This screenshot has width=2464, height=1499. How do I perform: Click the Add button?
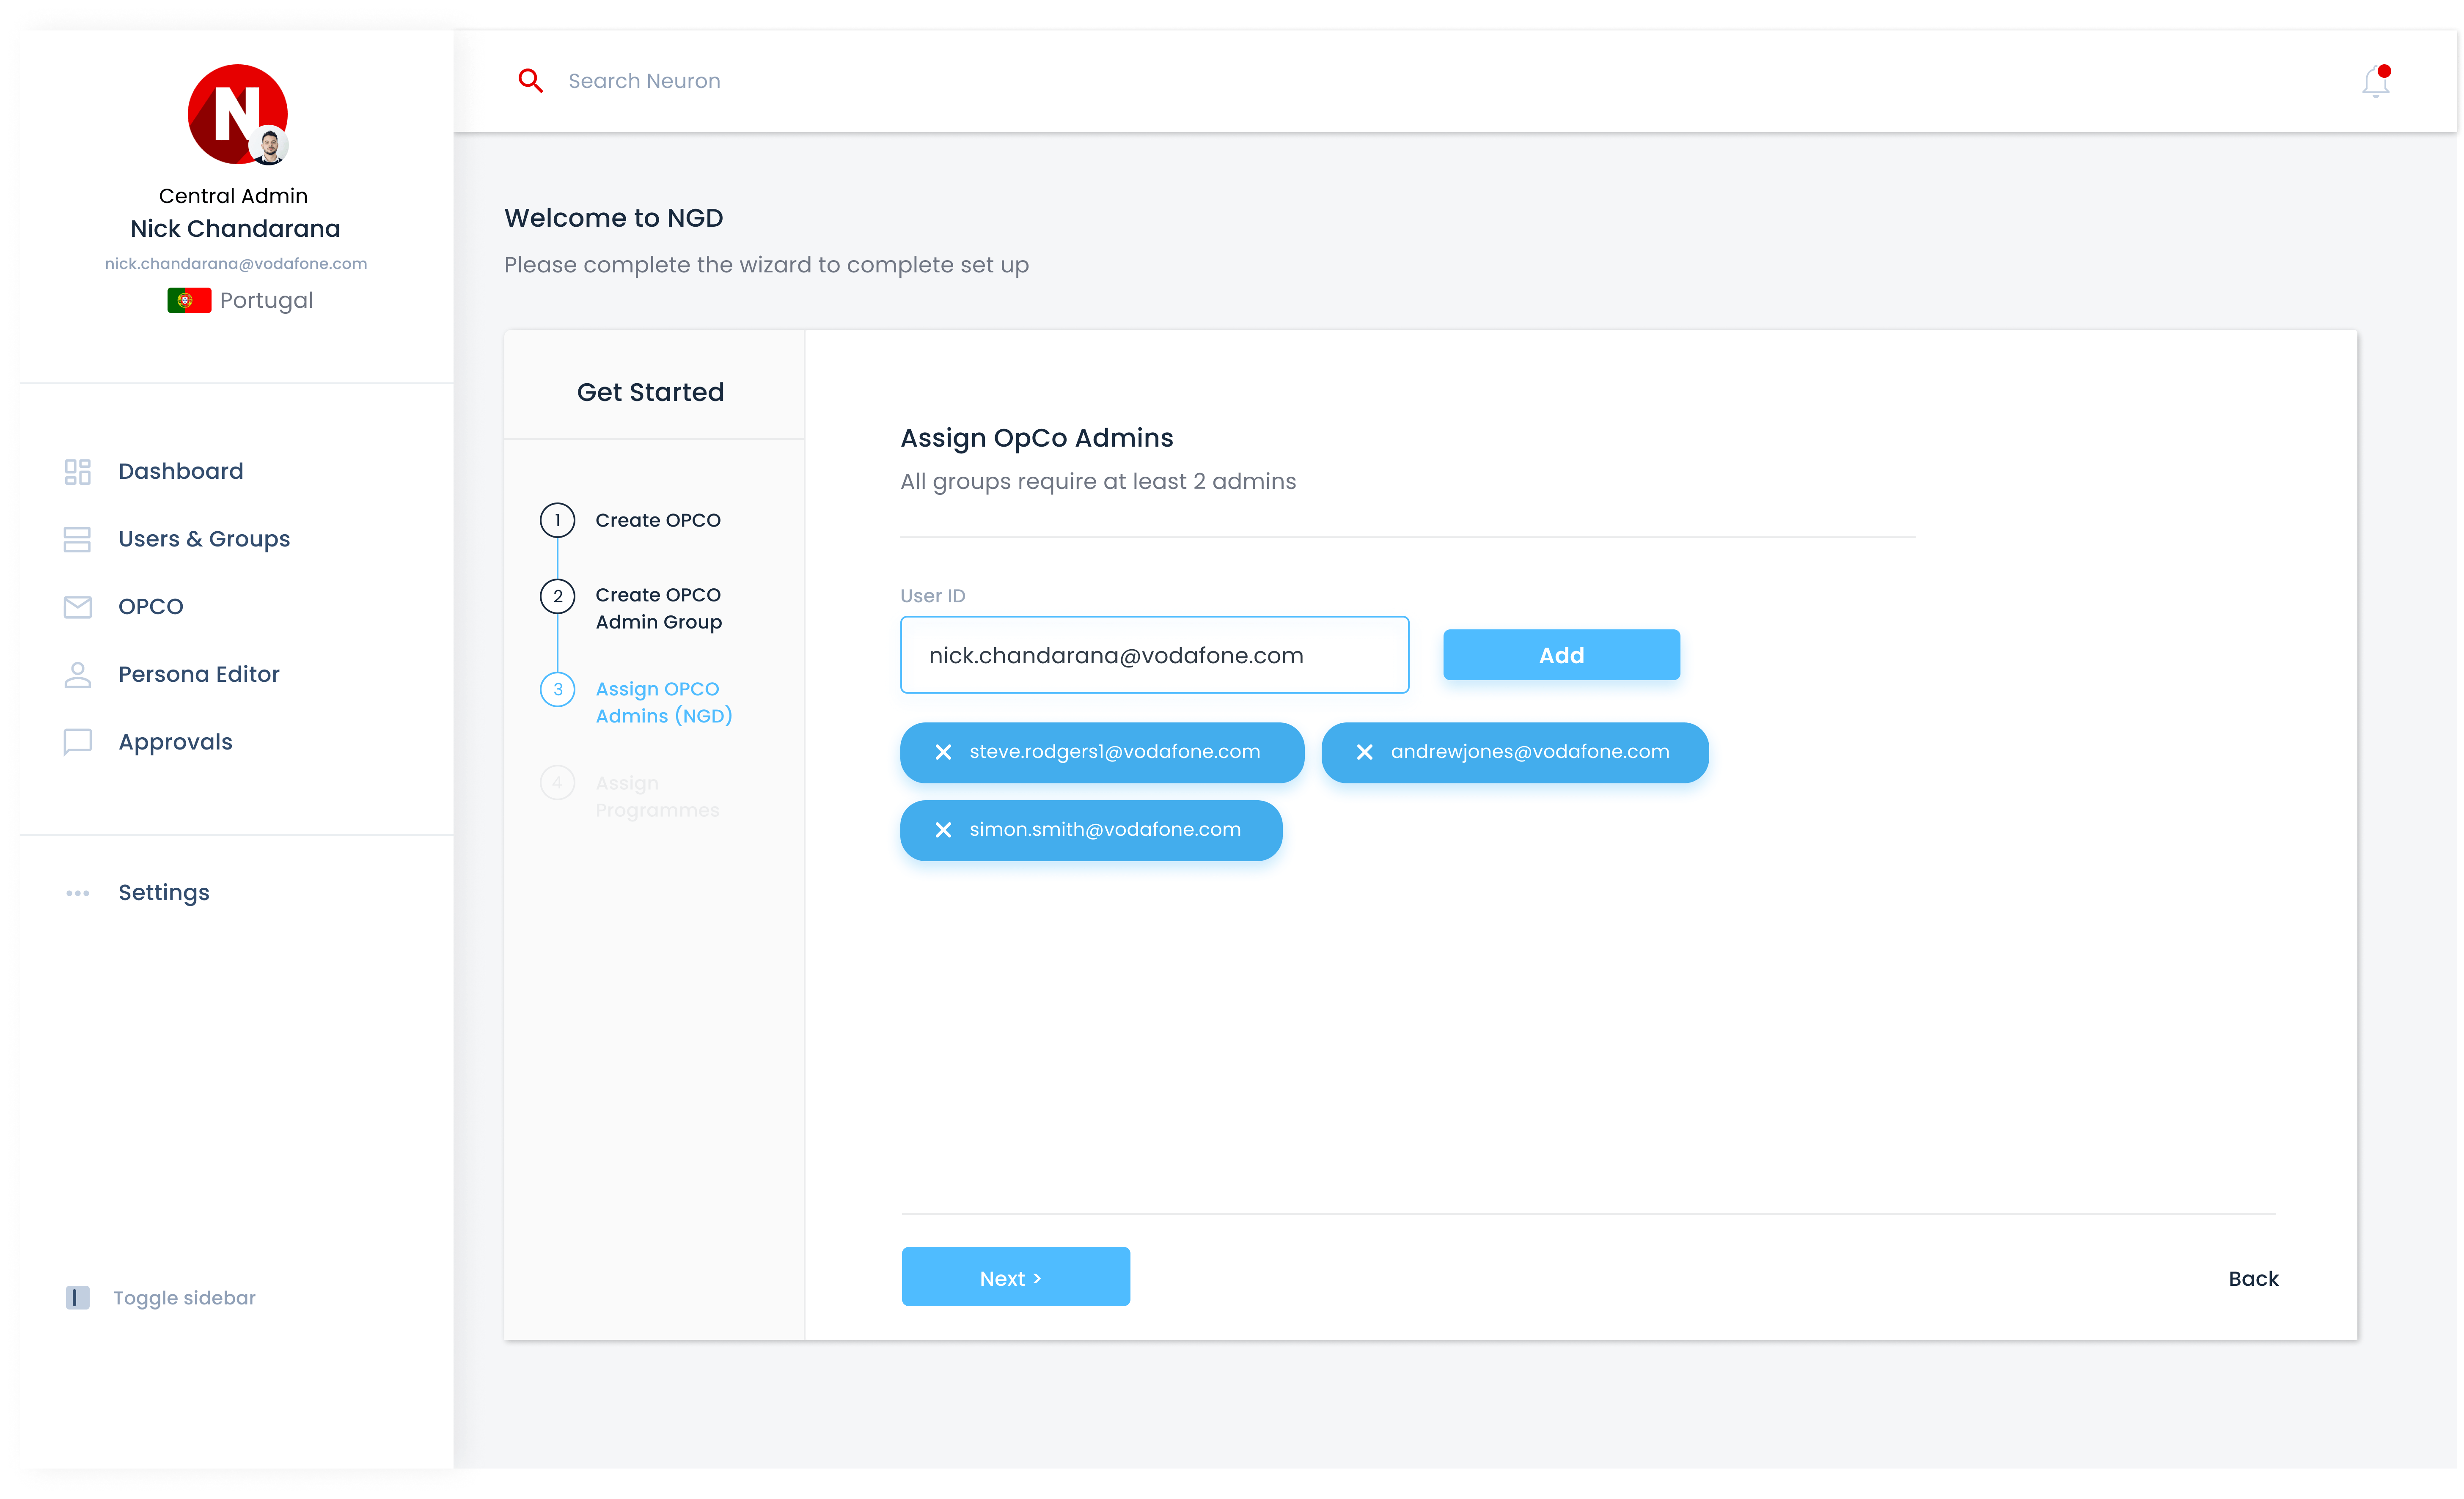pyautogui.click(x=1561, y=655)
